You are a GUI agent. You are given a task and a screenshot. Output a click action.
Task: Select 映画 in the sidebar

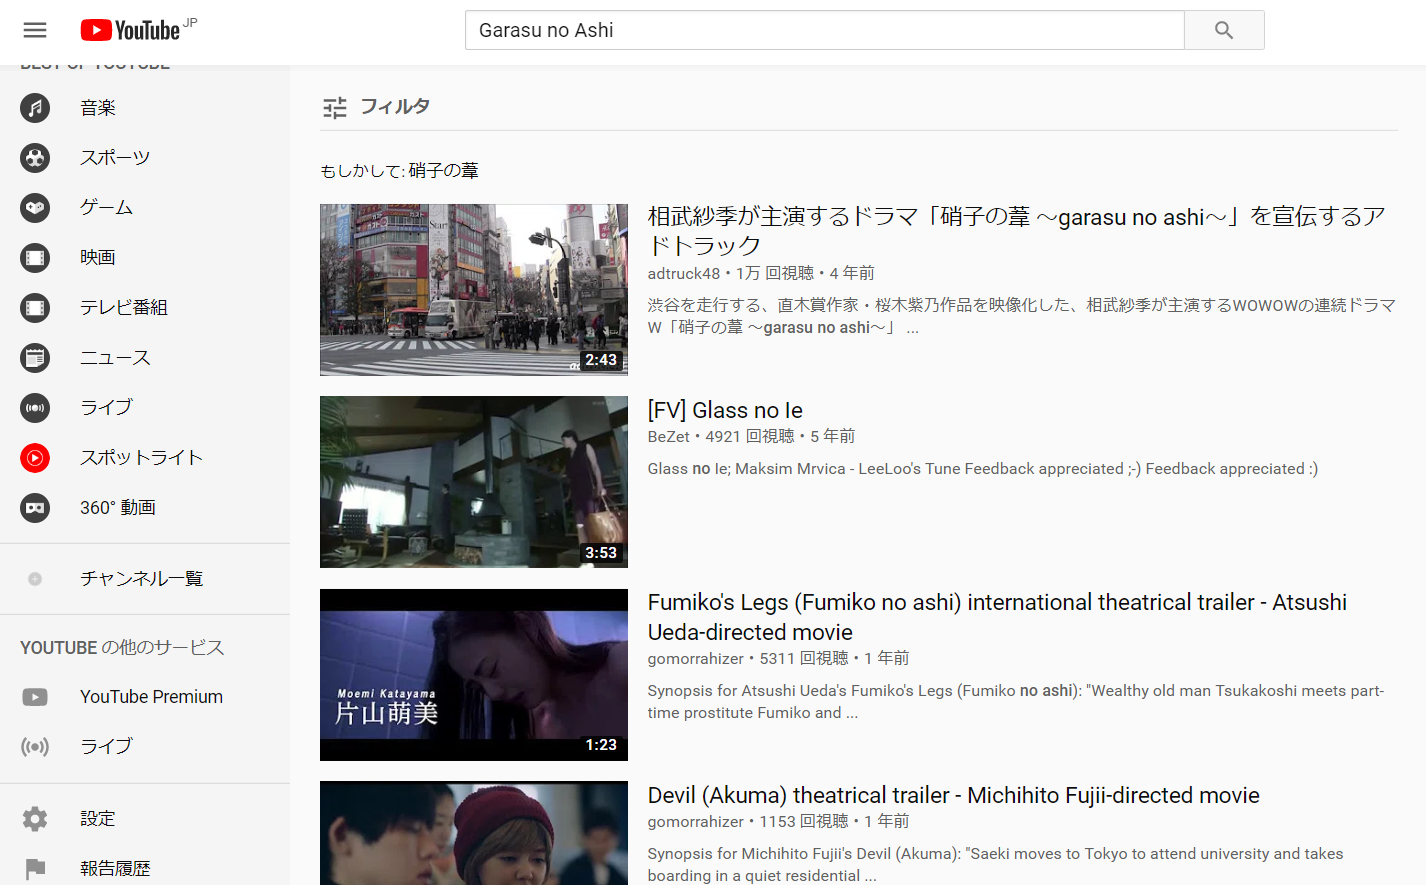98,257
